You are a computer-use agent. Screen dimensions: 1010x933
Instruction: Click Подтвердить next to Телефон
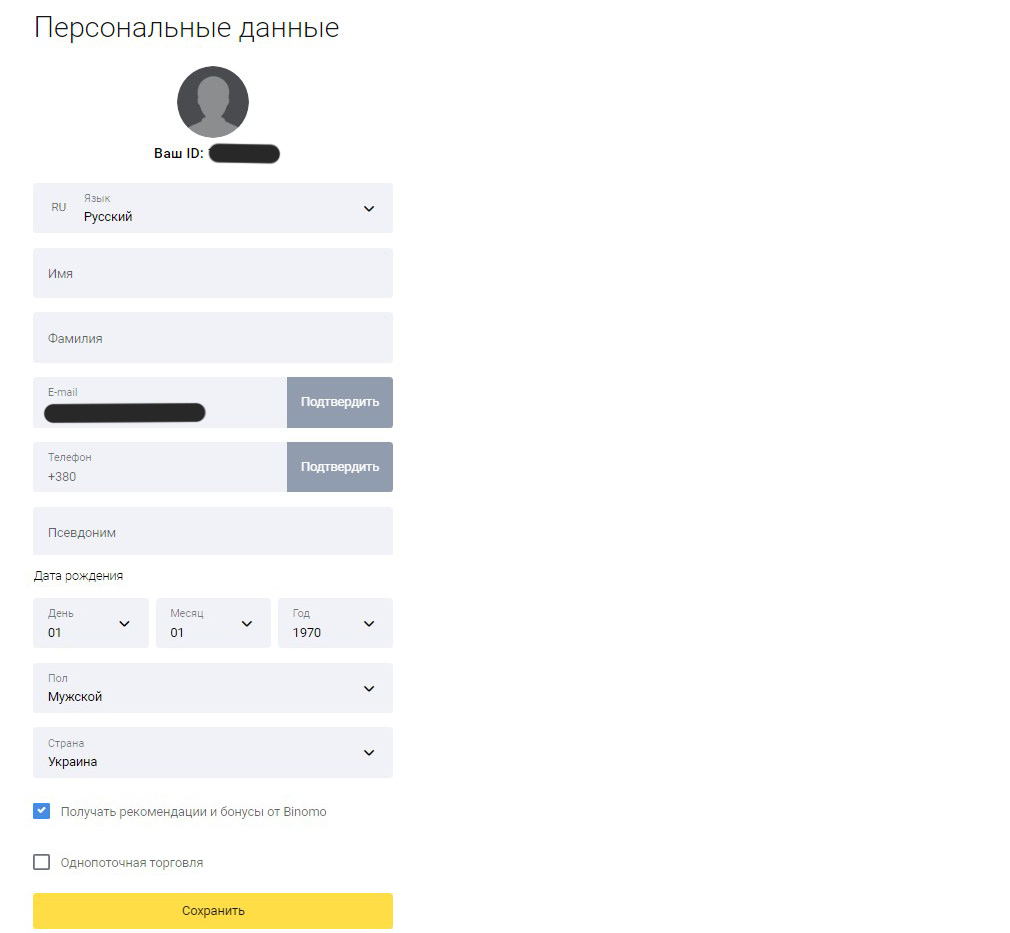[339, 467]
